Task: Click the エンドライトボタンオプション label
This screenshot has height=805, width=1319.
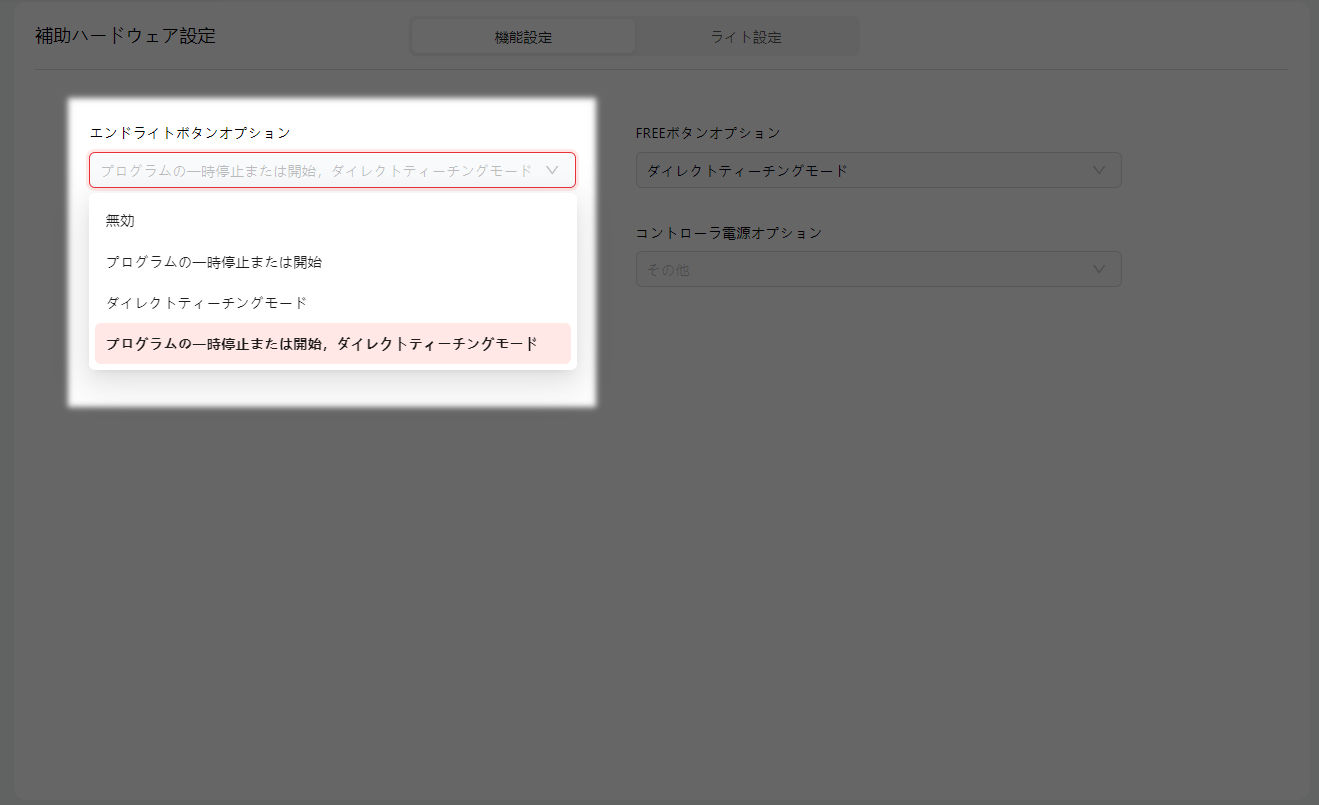Action: point(190,133)
